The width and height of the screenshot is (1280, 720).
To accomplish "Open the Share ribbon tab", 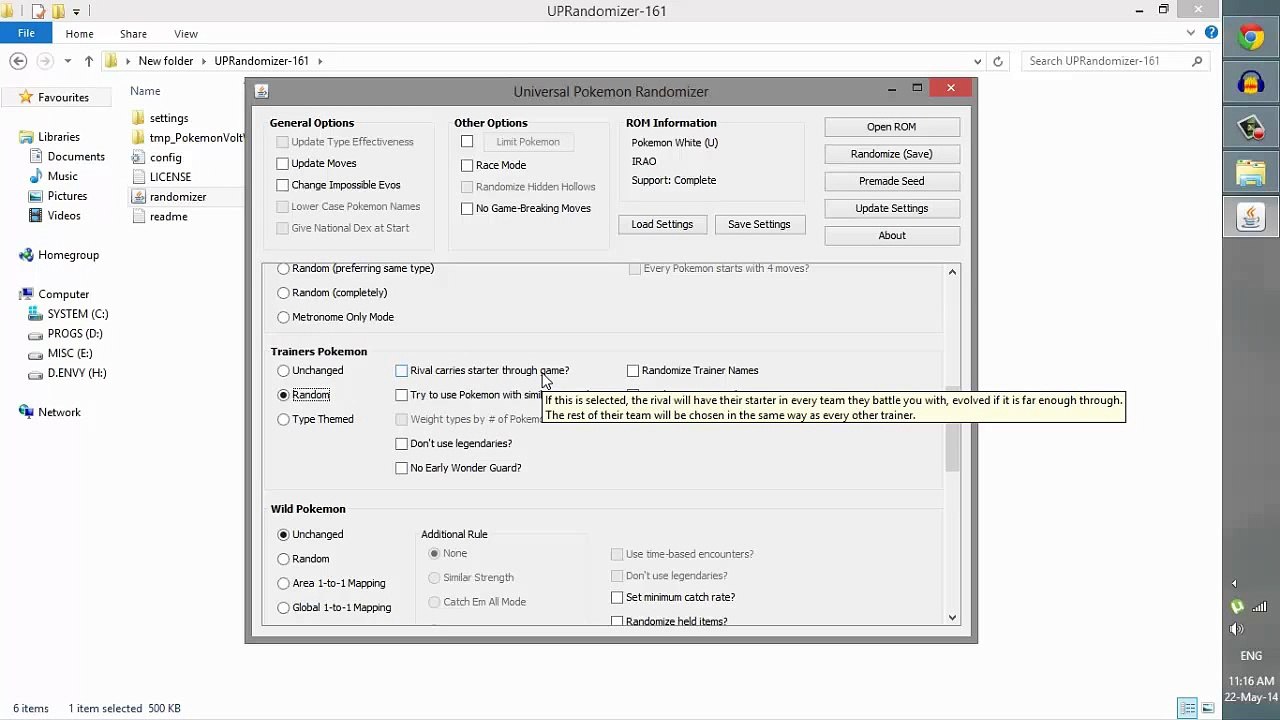I will pos(133,34).
